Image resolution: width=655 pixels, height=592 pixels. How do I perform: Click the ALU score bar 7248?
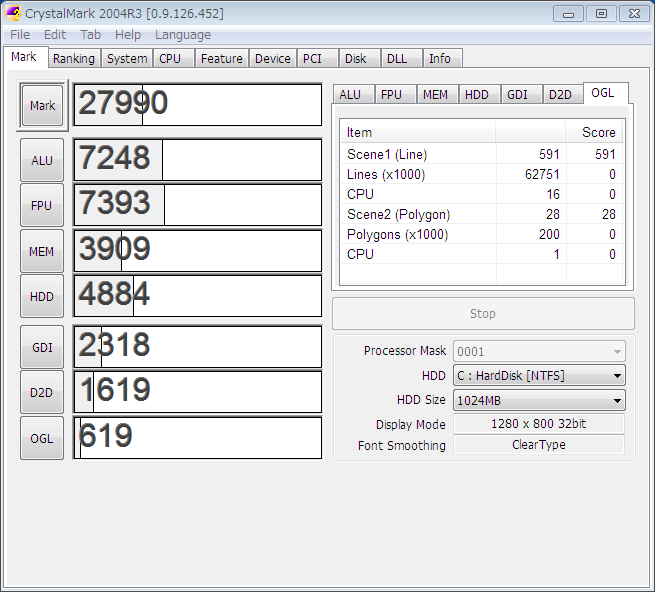198,160
